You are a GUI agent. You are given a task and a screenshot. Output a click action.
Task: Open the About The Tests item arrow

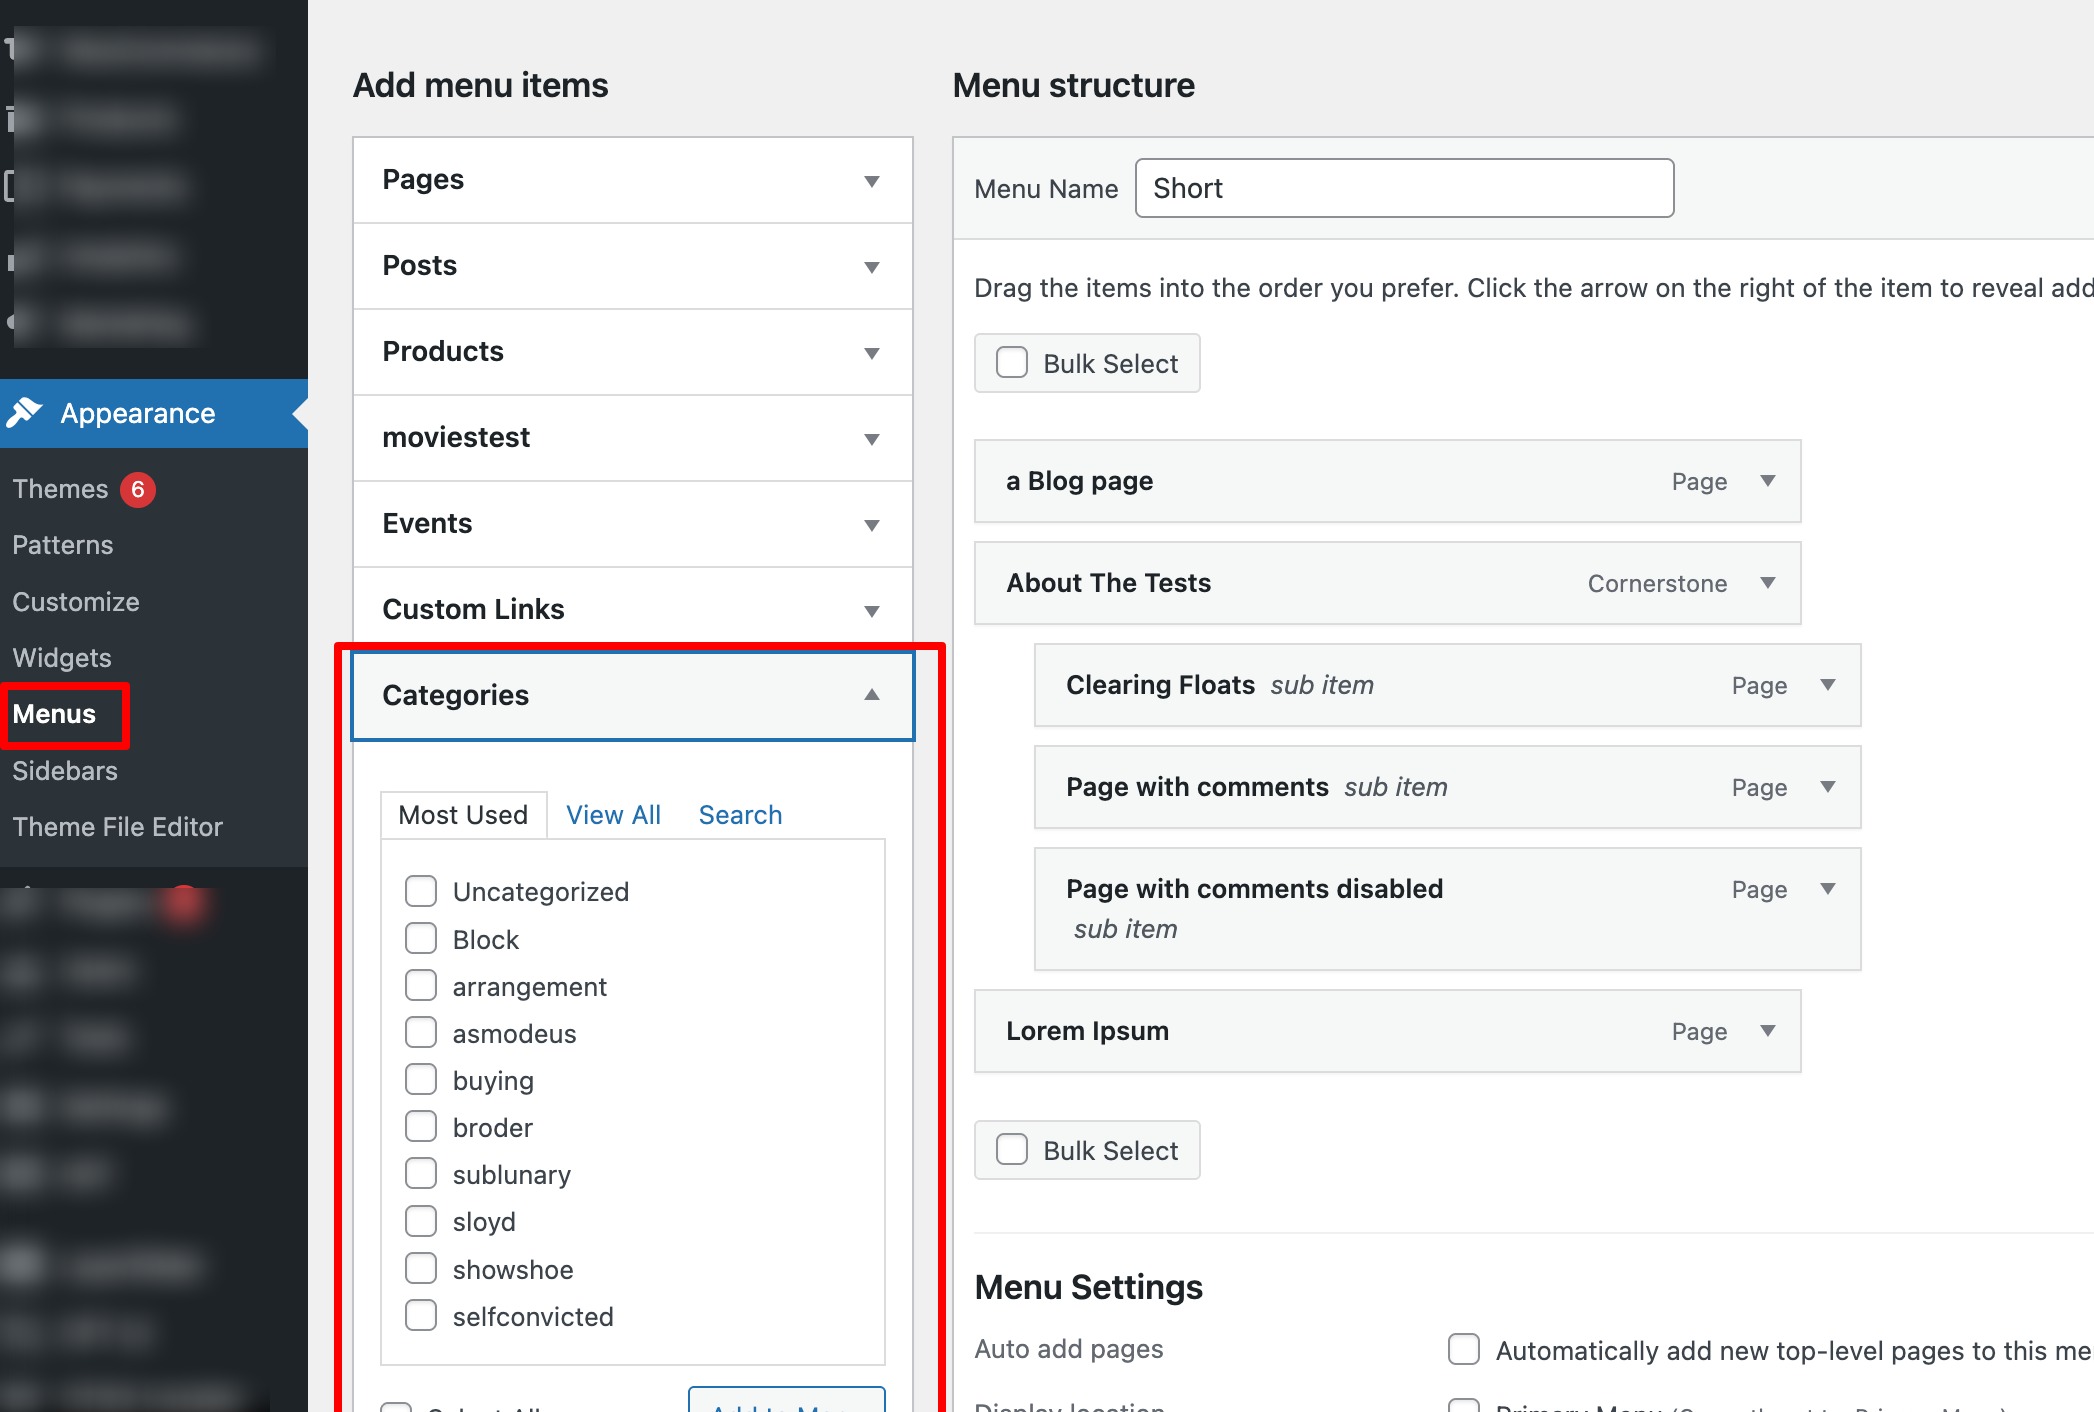1767,583
